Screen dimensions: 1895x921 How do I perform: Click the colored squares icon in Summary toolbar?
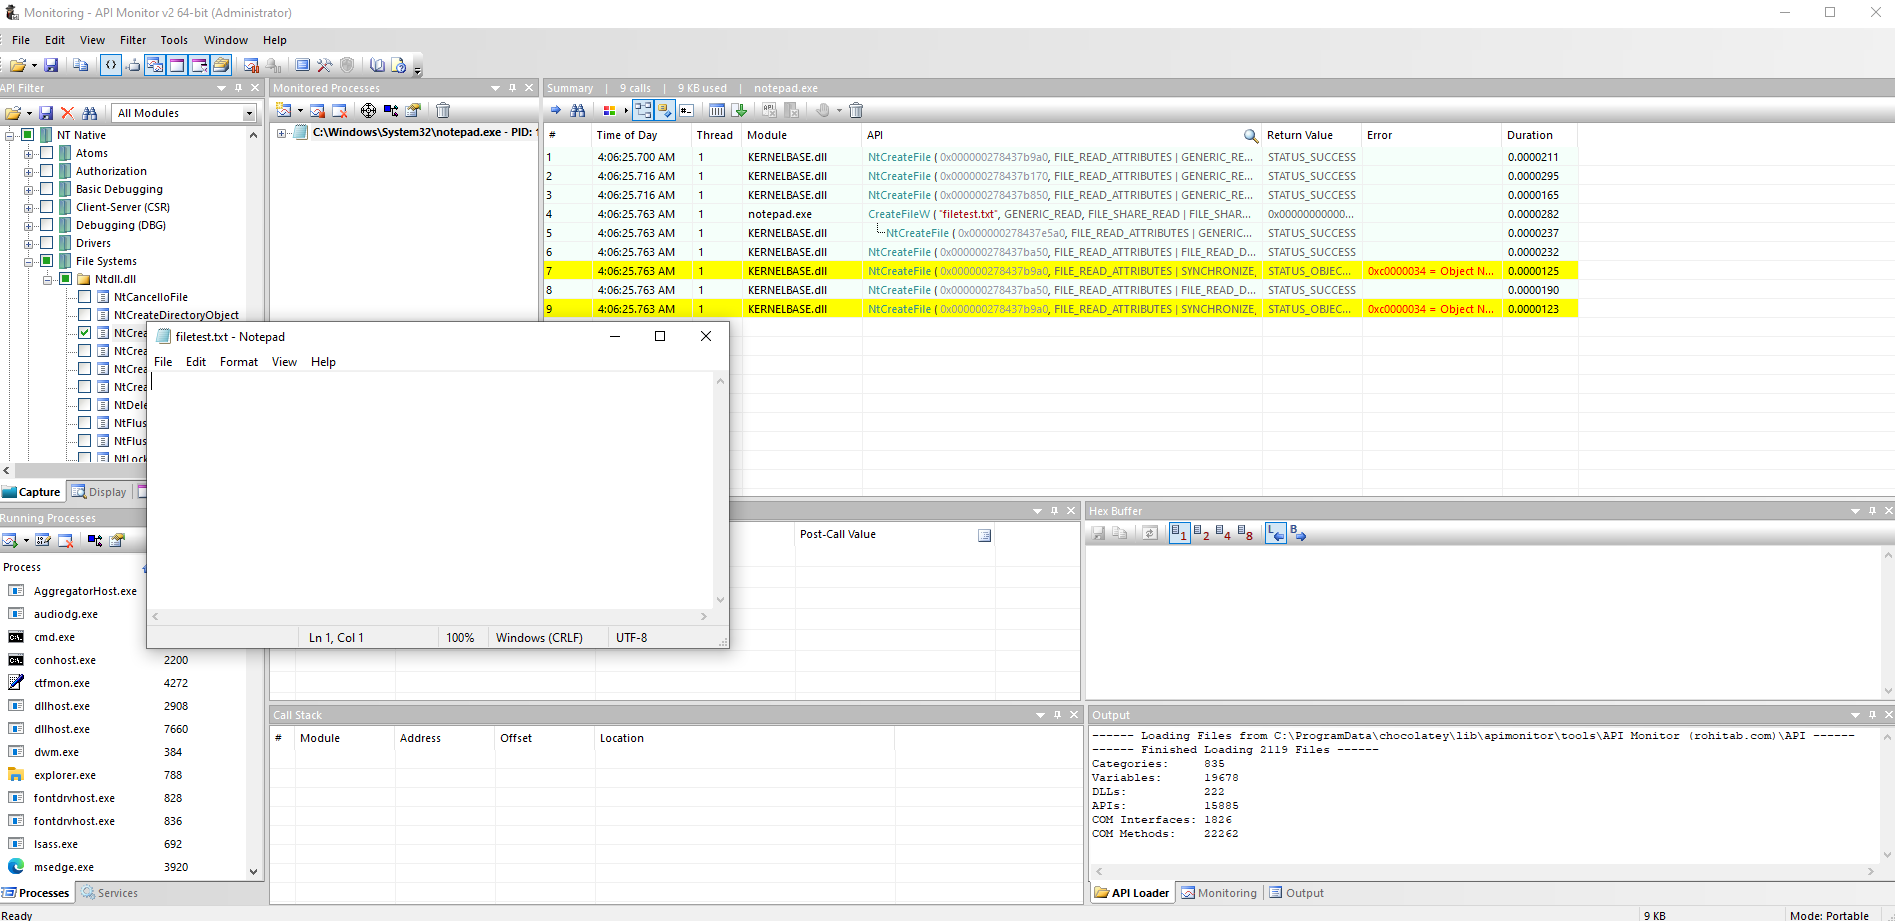[609, 111]
